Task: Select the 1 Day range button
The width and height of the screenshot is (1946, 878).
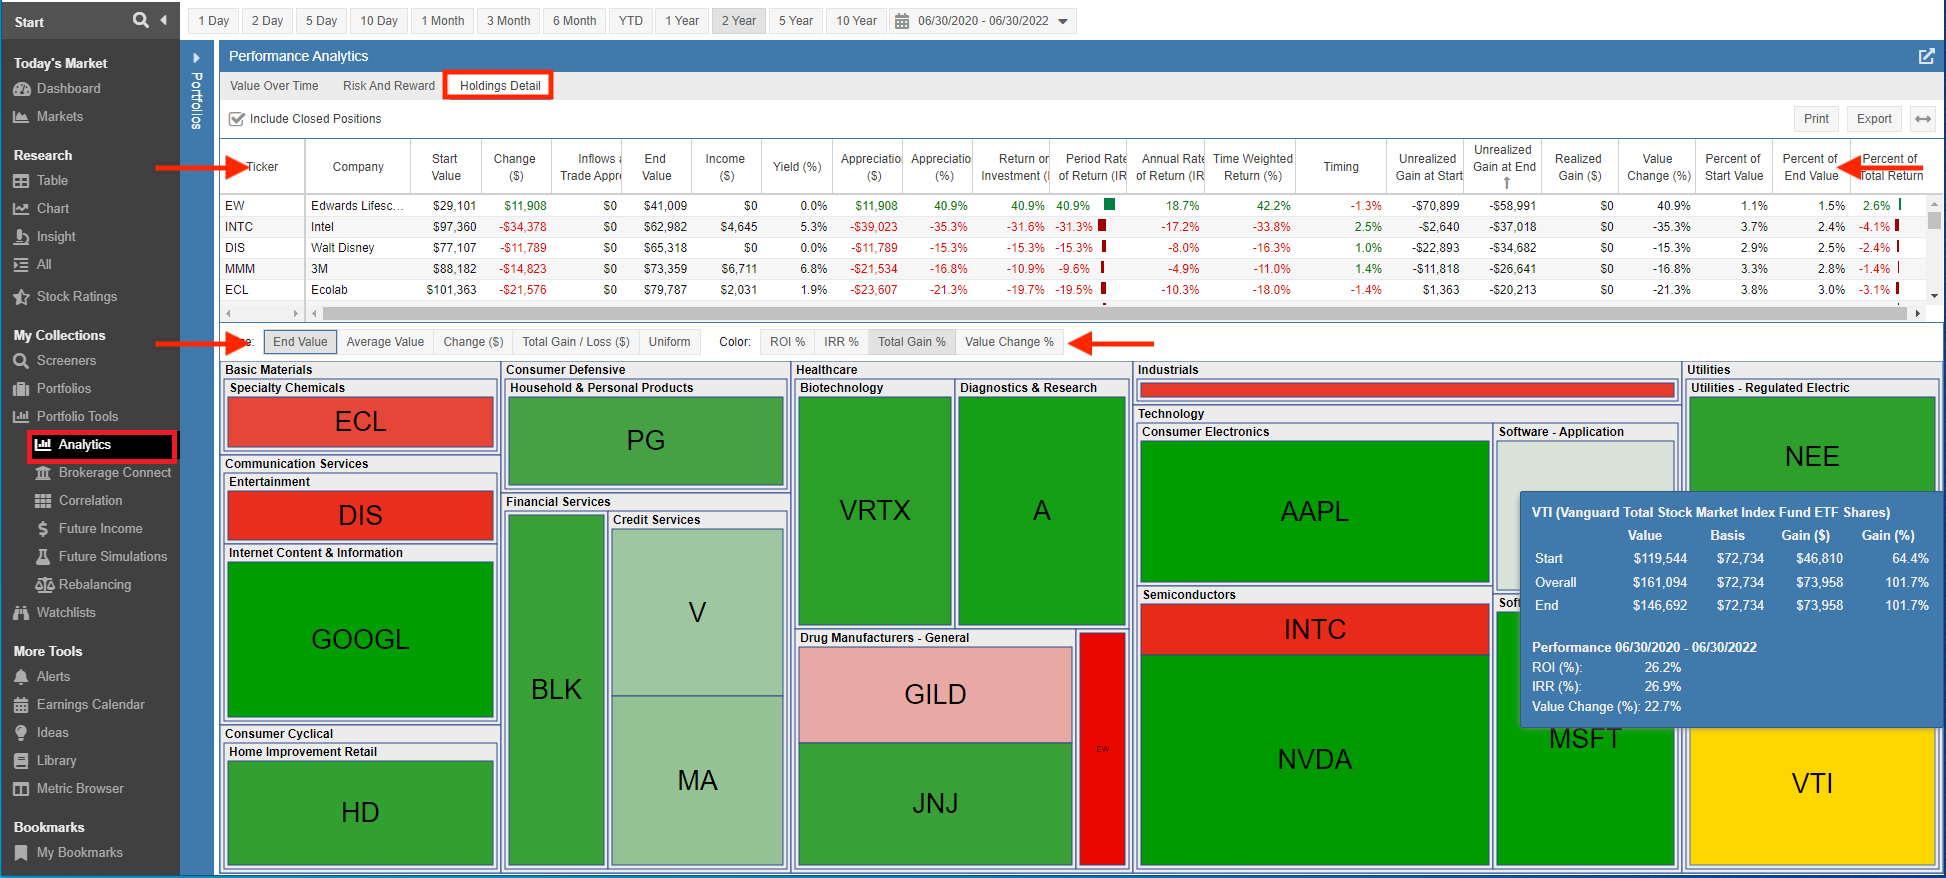Action: (x=213, y=21)
